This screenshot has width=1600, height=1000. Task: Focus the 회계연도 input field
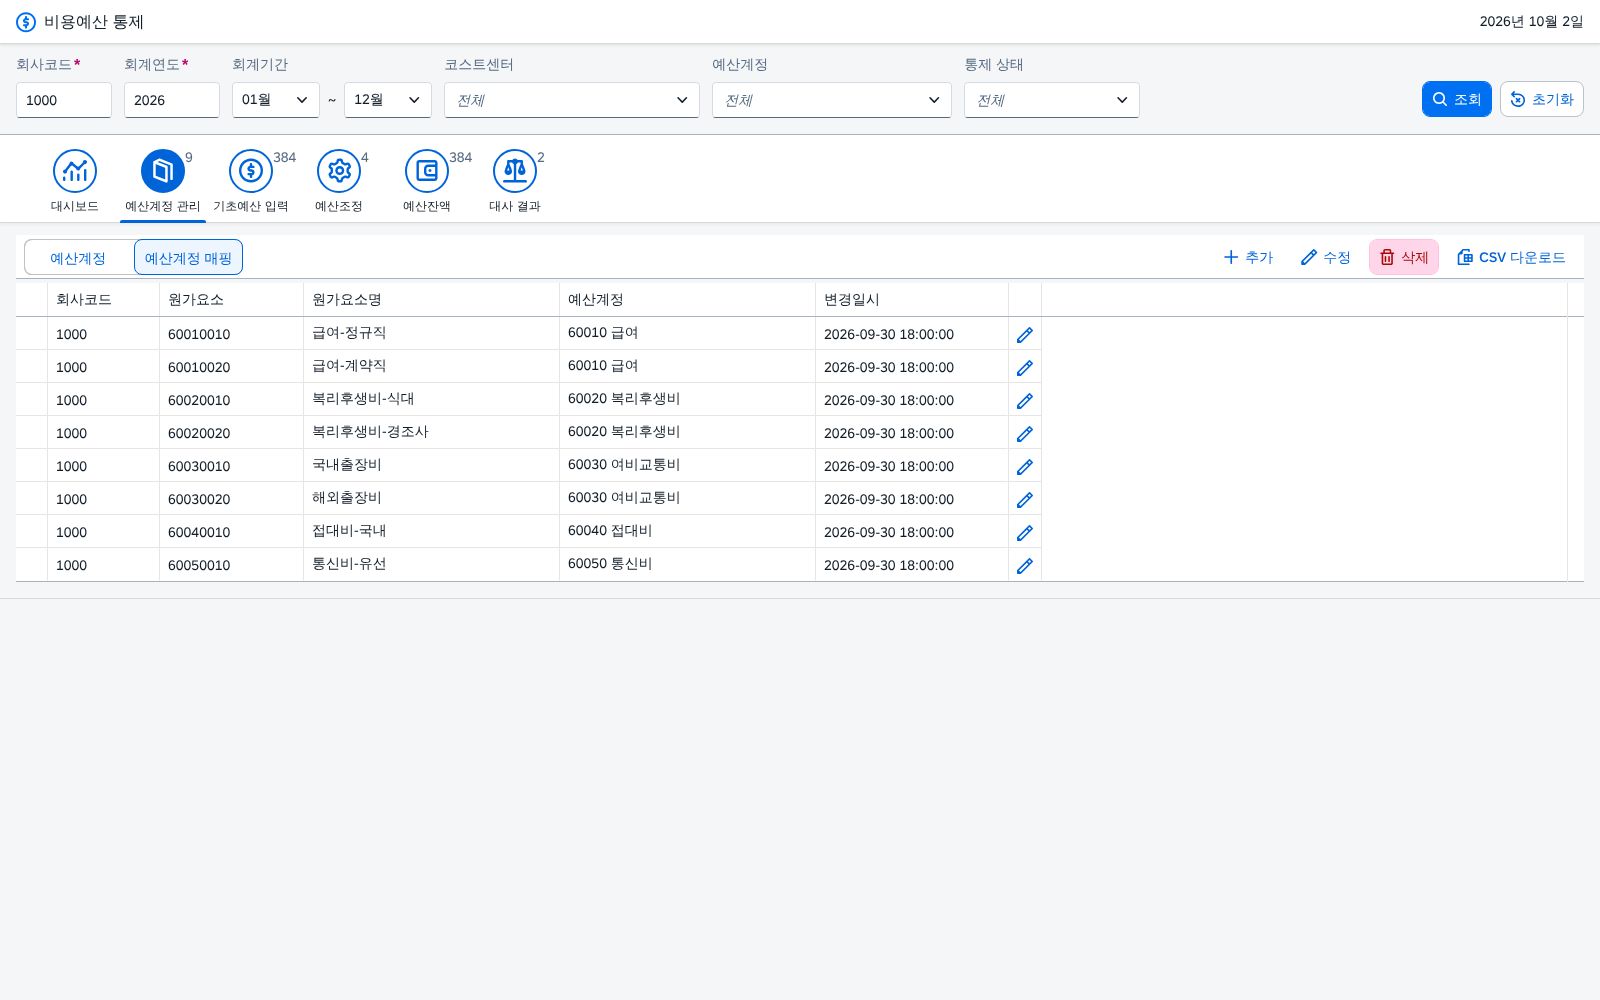tap(172, 100)
